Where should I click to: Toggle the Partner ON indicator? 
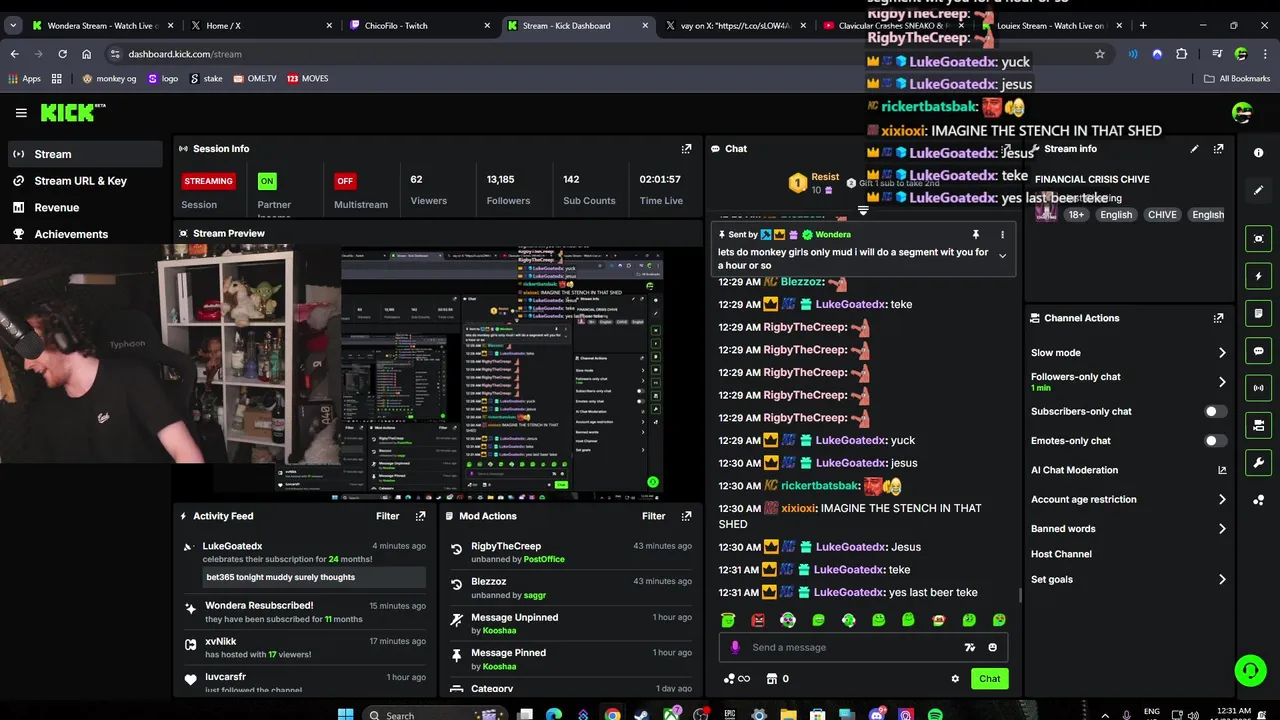click(266, 181)
